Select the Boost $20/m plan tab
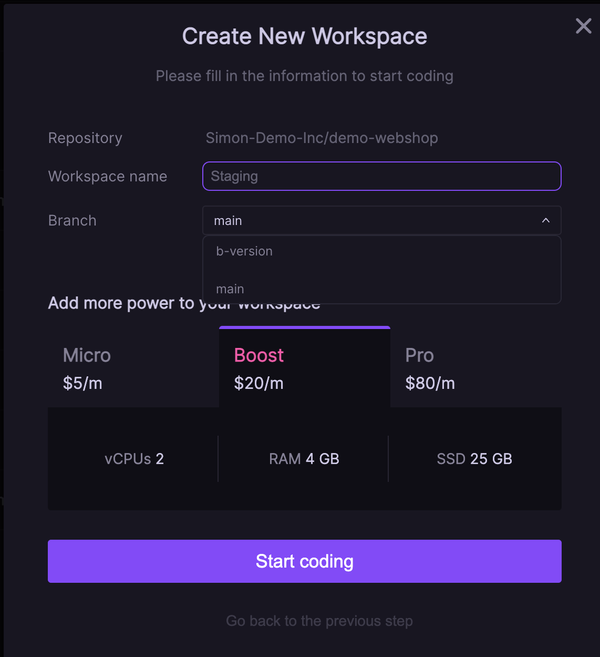 pyautogui.click(x=304, y=368)
